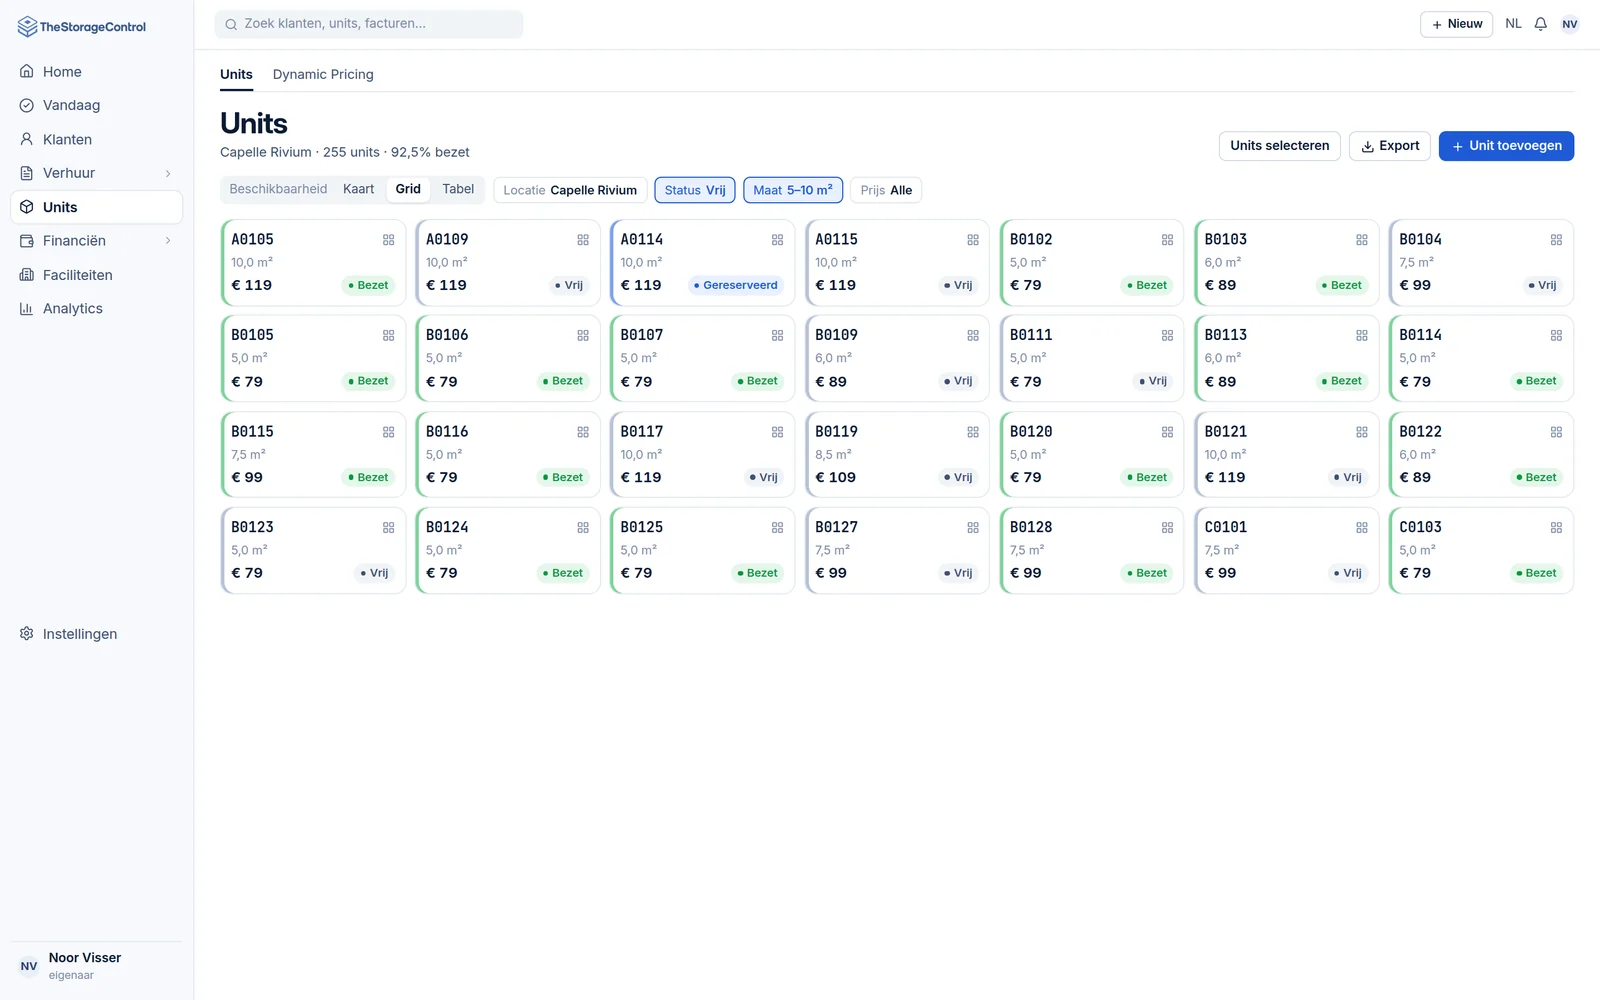This screenshot has width=1600, height=1000.
Task: Expand the Financiën submenu chevron
Action: pos(168,241)
